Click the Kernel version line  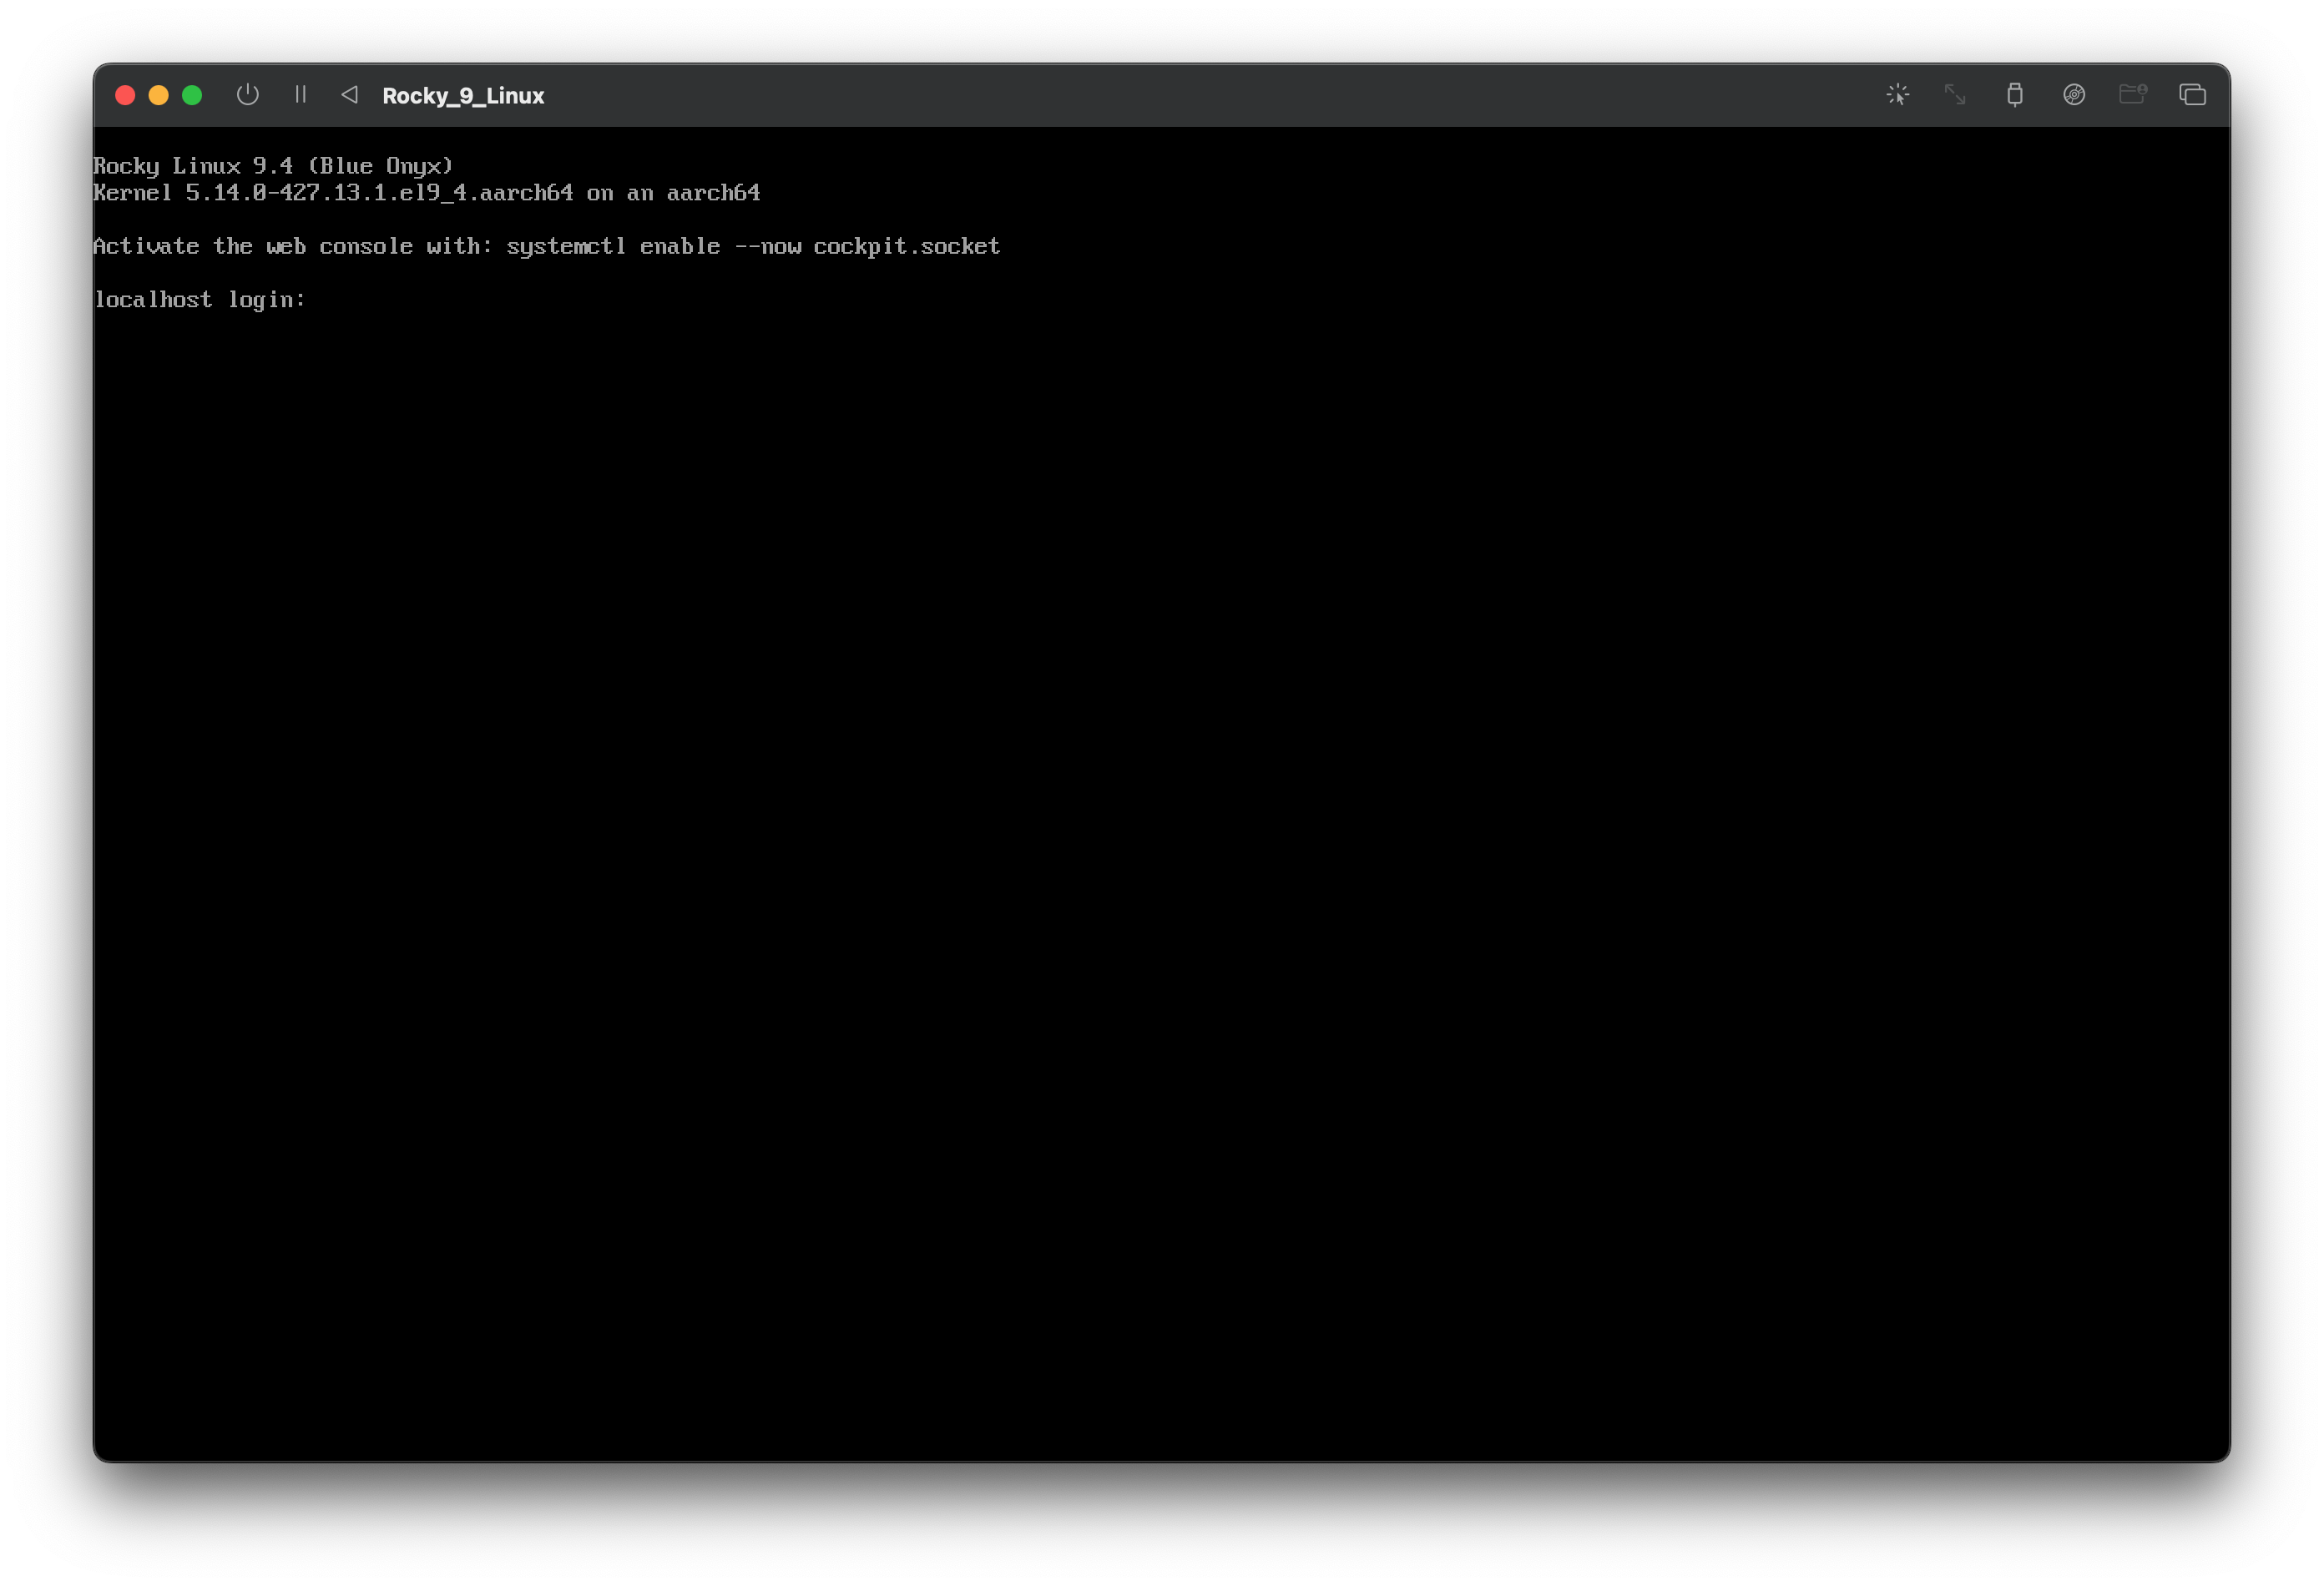pyautogui.click(x=427, y=193)
